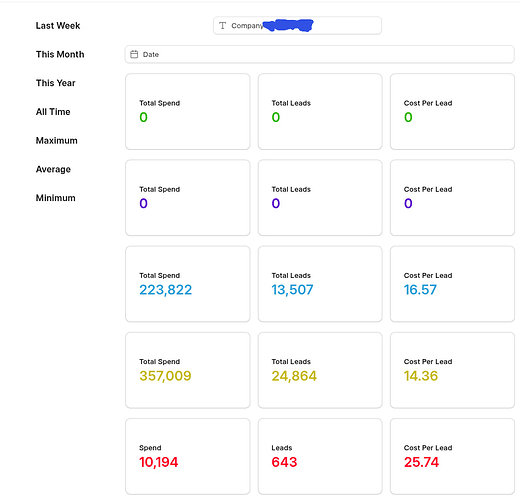Click the Leads 643 value
The image size is (520, 500).
[x=284, y=462]
